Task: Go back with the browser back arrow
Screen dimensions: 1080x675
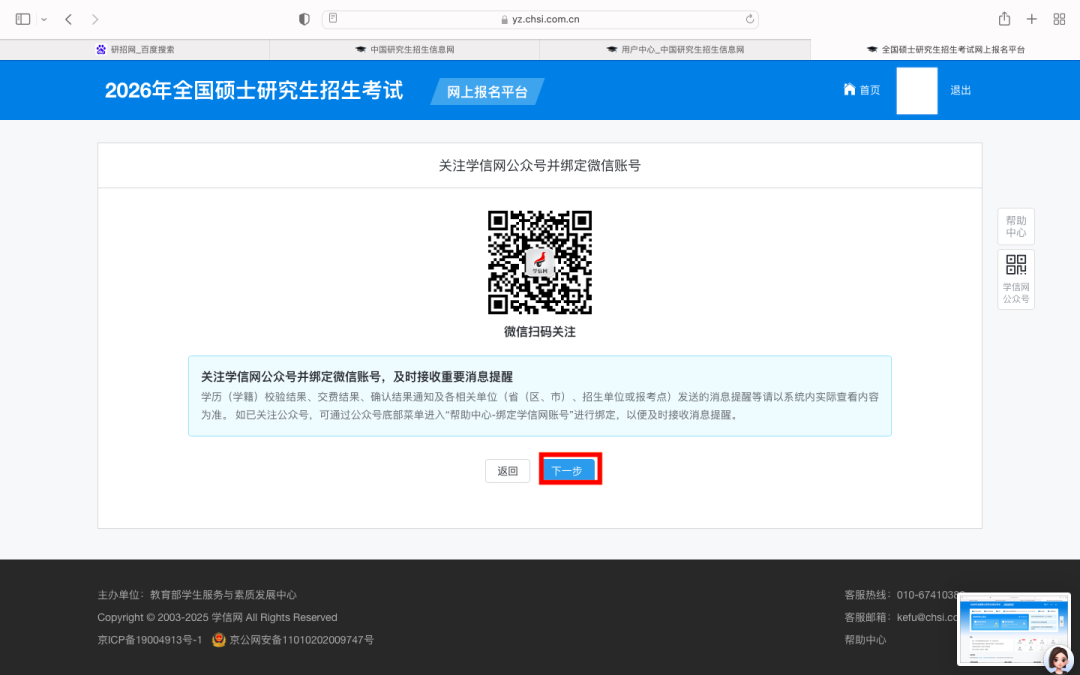Action: click(x=68, y=19)
